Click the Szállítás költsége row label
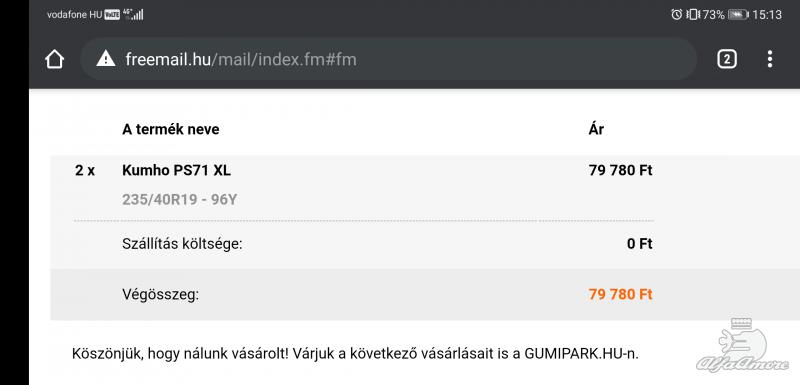 [182, 244]
